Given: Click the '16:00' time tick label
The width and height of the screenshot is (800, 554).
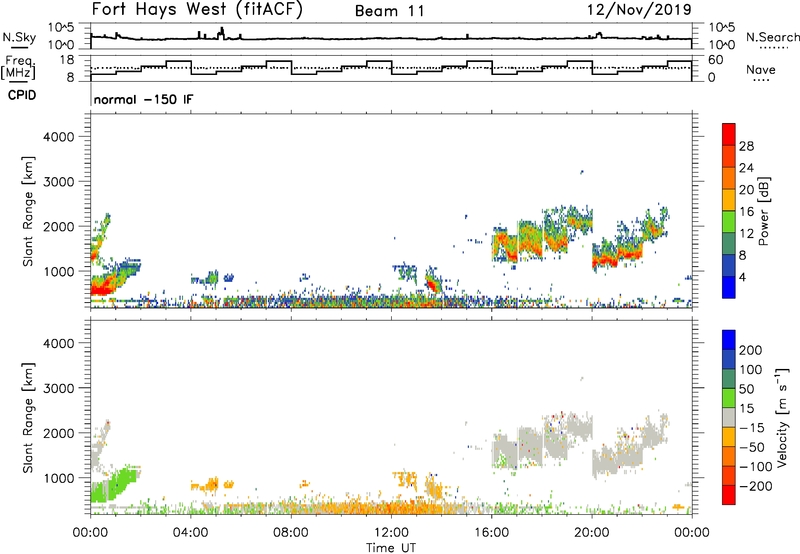Looking at the screenshot, I should 491,533.
